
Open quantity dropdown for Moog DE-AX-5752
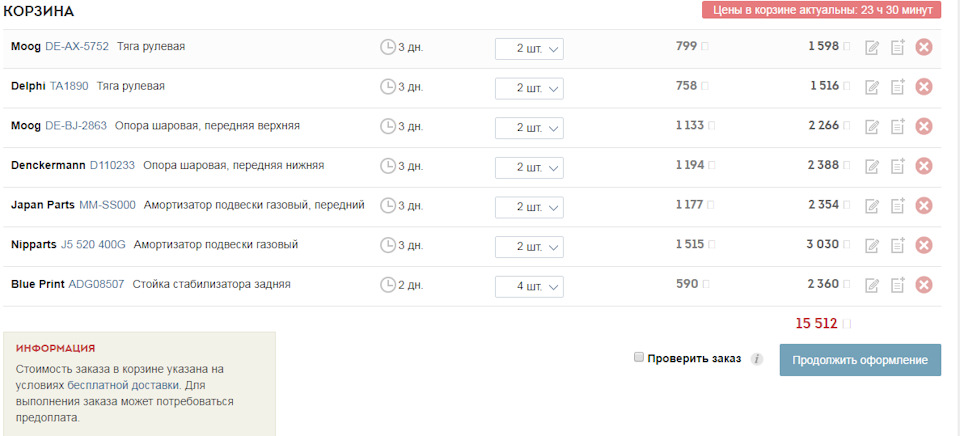click(x=529, y=49)
